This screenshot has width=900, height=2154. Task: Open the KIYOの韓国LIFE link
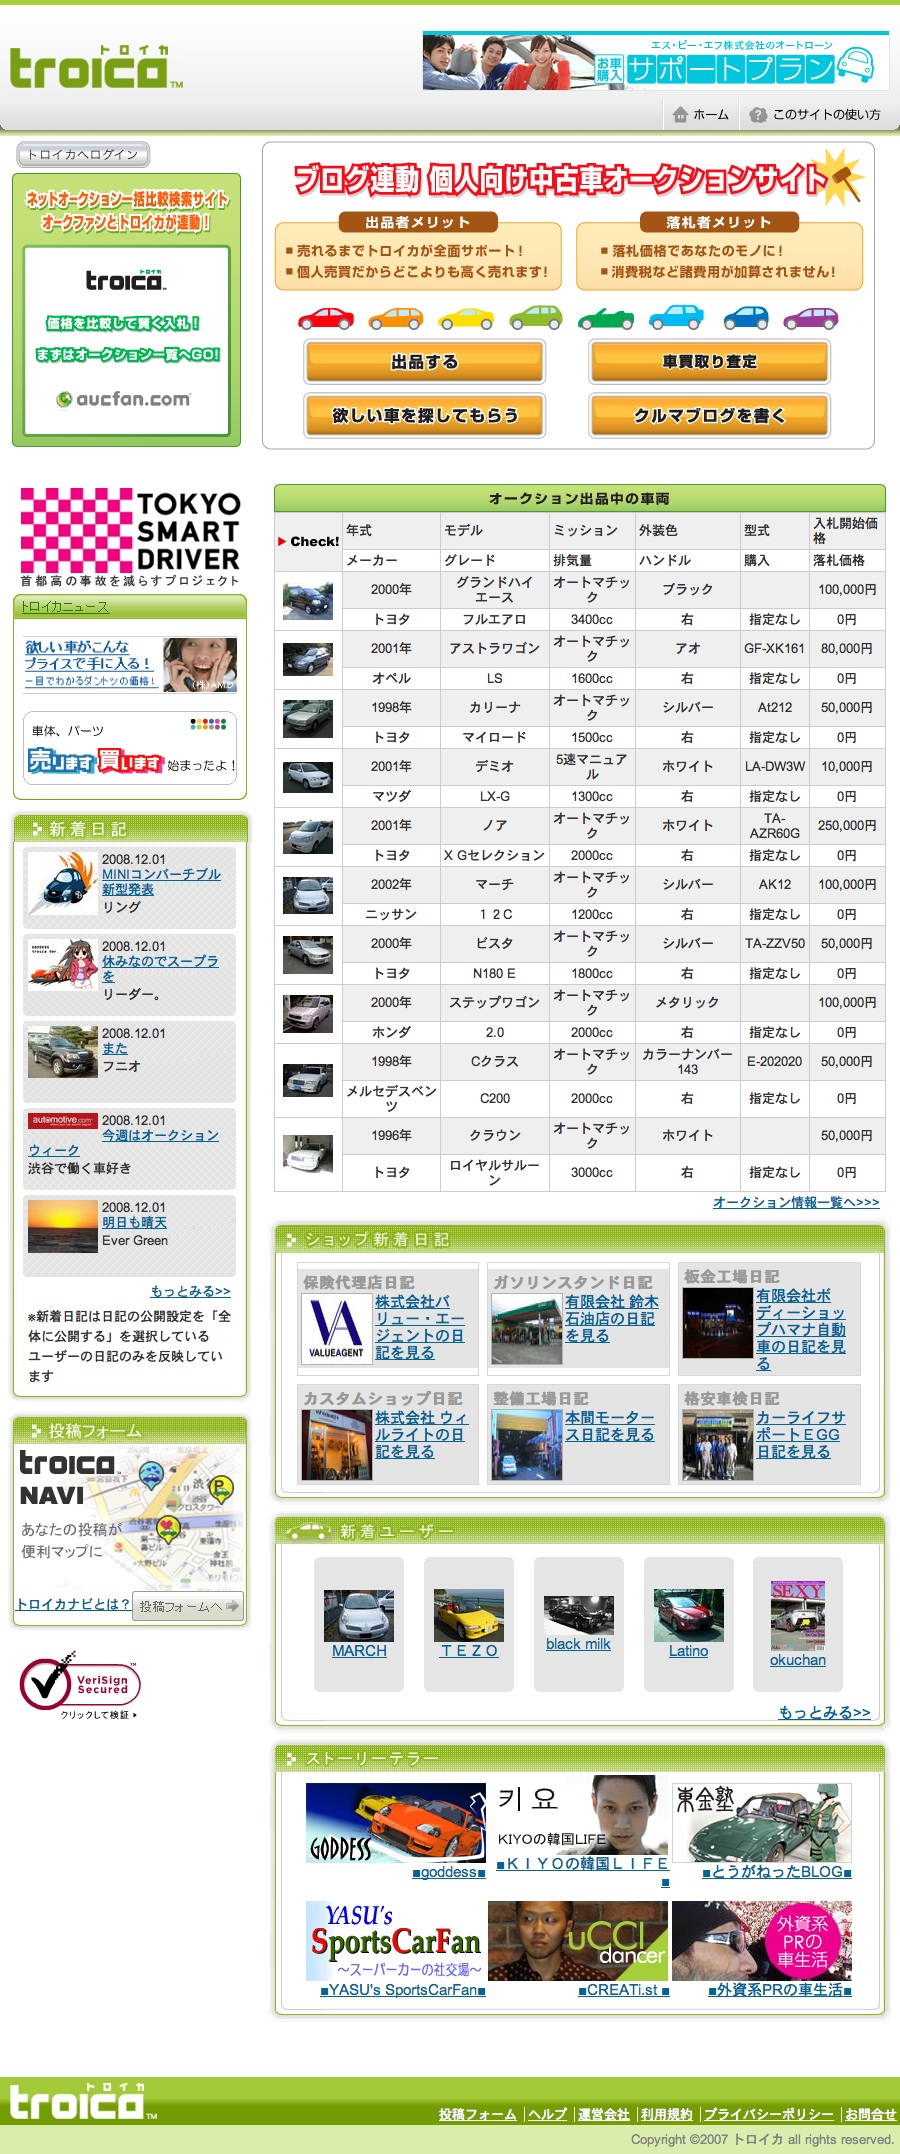click(583, 1872)
